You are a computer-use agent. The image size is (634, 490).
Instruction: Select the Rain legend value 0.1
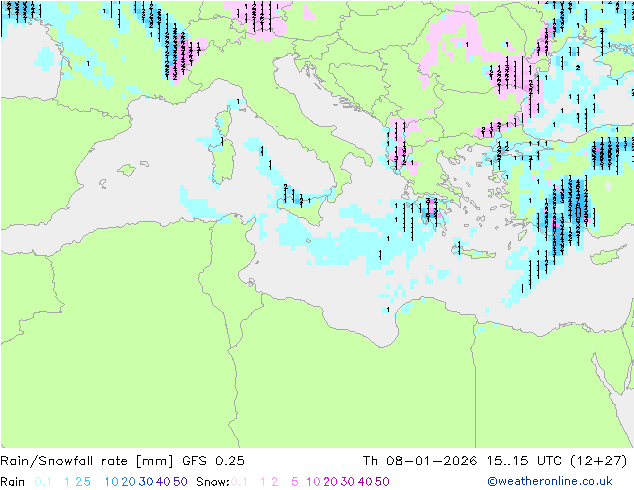tap(43, 482)
